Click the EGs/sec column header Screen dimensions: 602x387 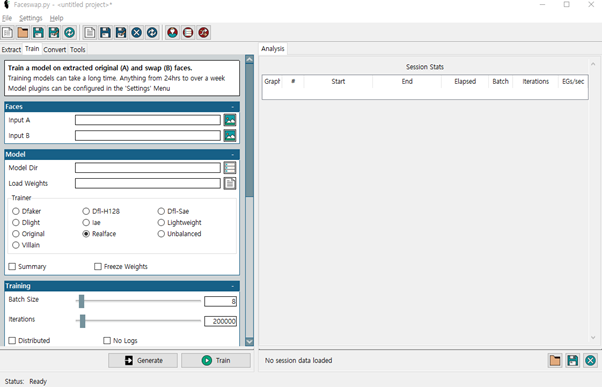click(x=573, y=81)
